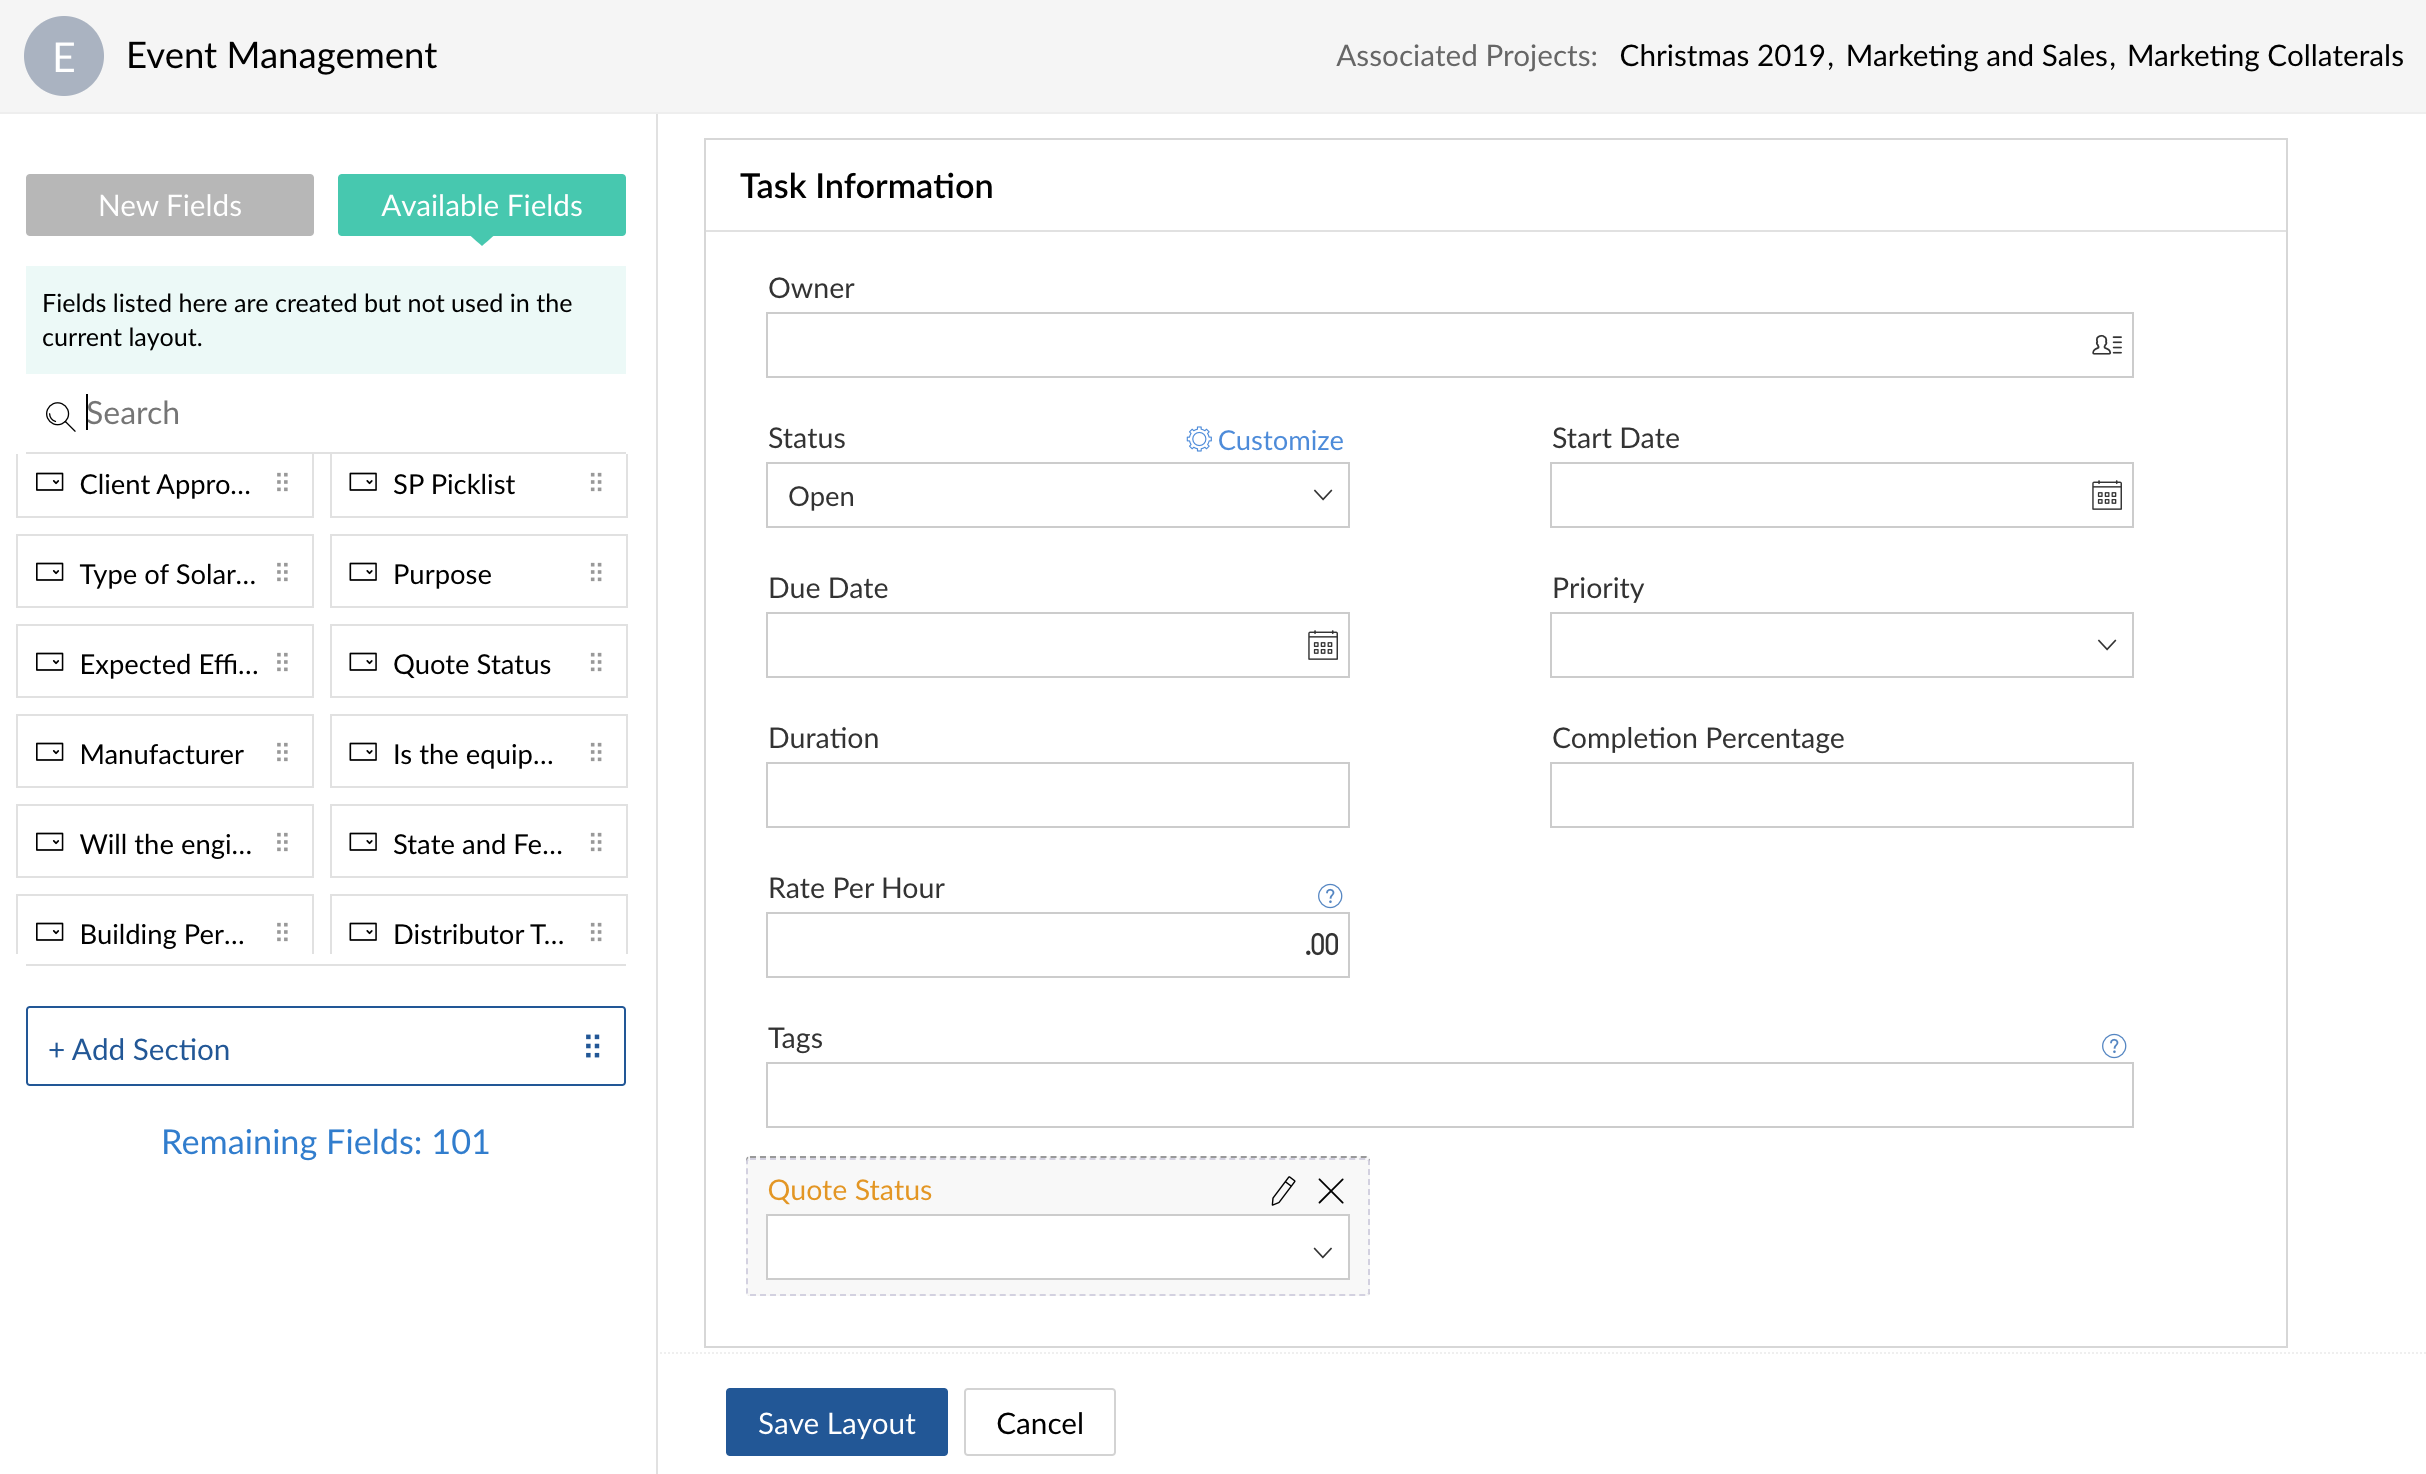The image size is (2426, 1474).
Task: Open the Status dropdown showing Open
Action: (x=1057, y=495)
